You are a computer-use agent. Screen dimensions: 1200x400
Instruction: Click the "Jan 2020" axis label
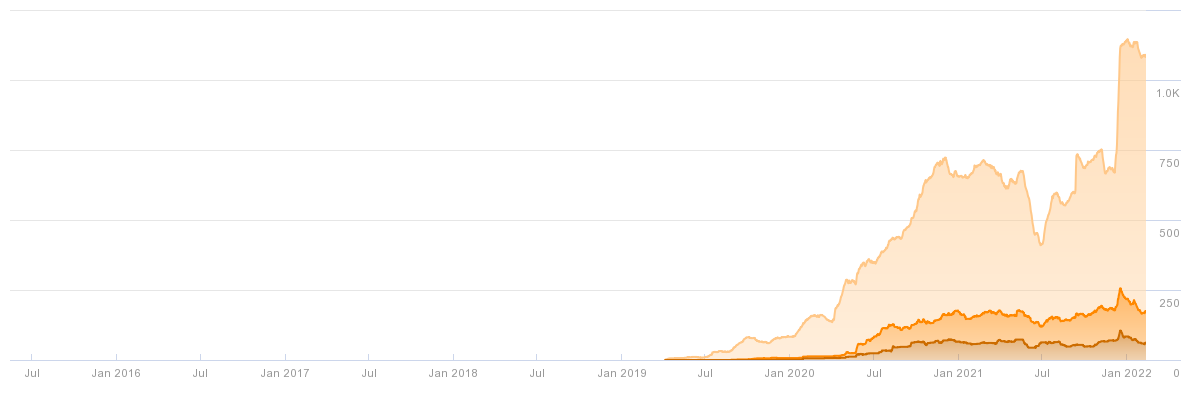790,373
